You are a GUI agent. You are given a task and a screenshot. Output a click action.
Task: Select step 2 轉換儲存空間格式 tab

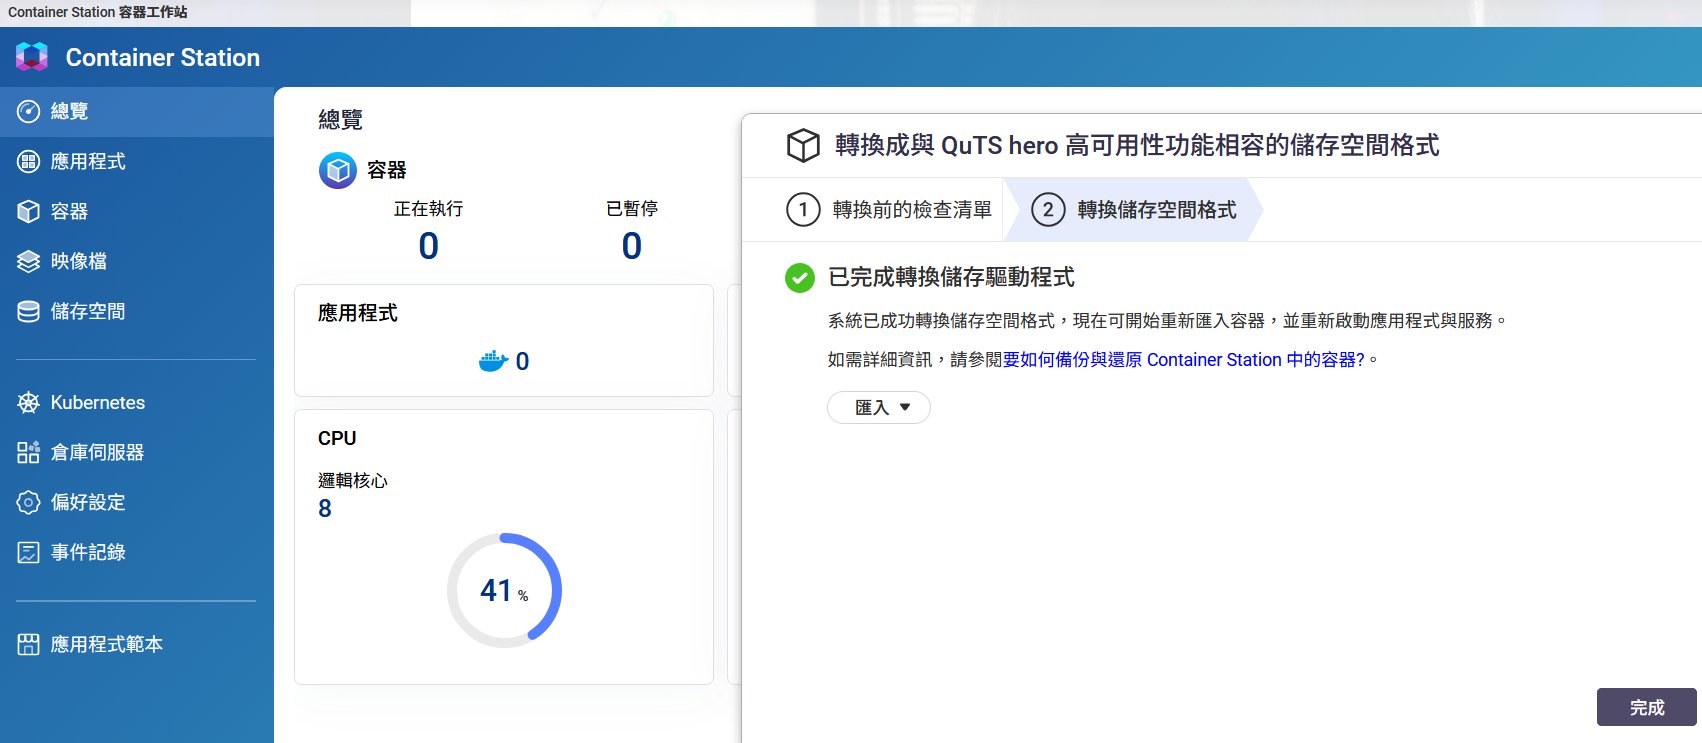point(1135,210)
